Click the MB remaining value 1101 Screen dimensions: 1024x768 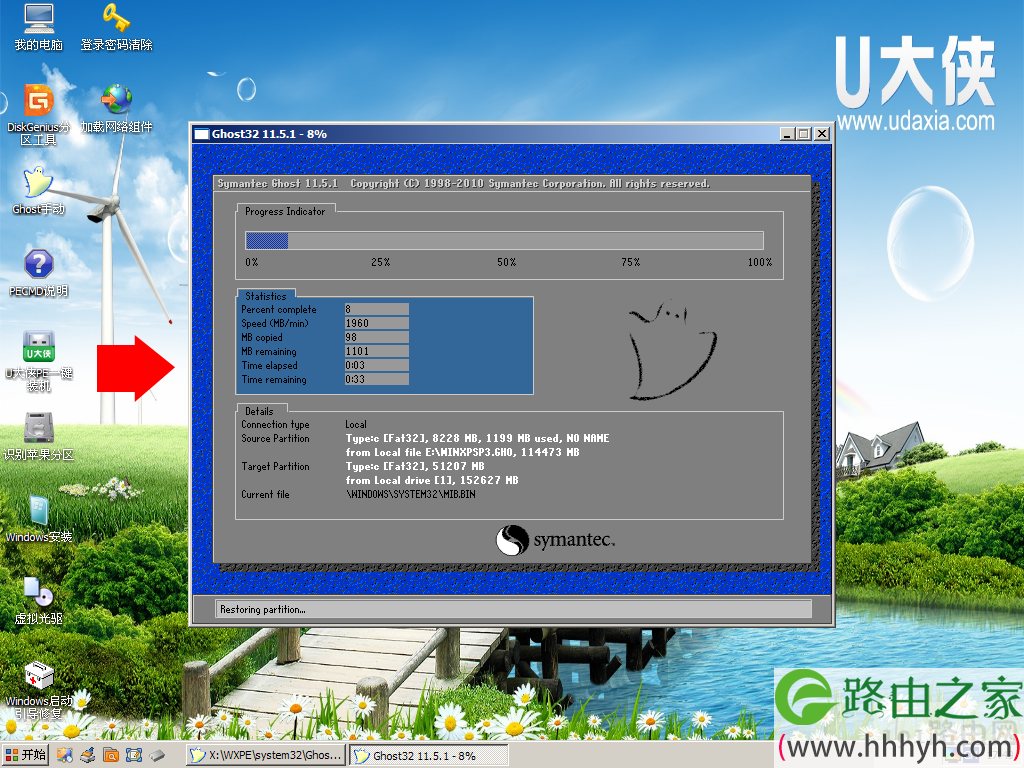tap(377, 351)
